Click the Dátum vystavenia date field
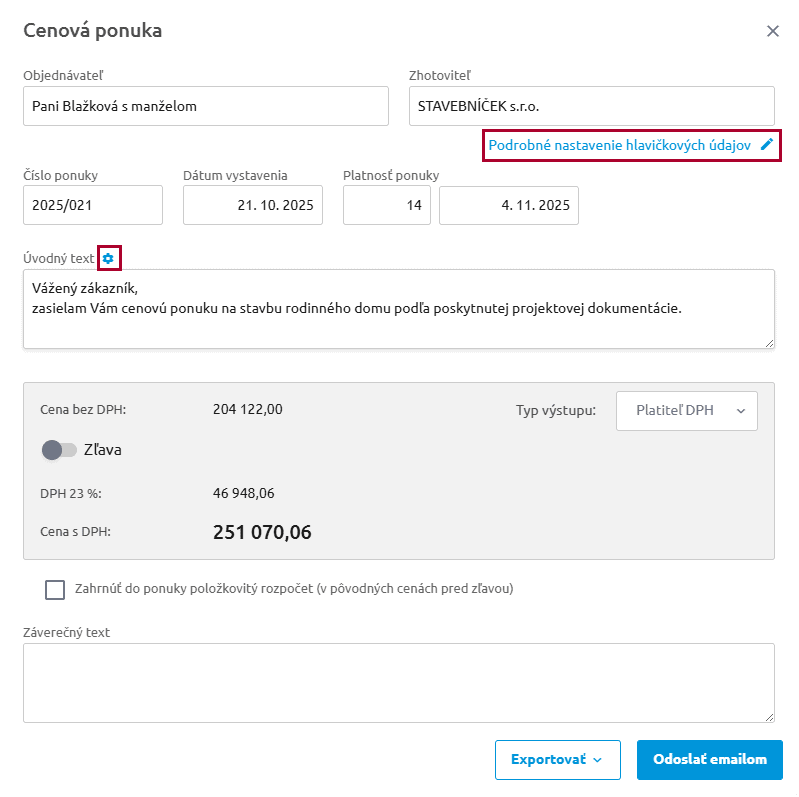Viewport: 799px width, 797px height. tap(252, 205)
